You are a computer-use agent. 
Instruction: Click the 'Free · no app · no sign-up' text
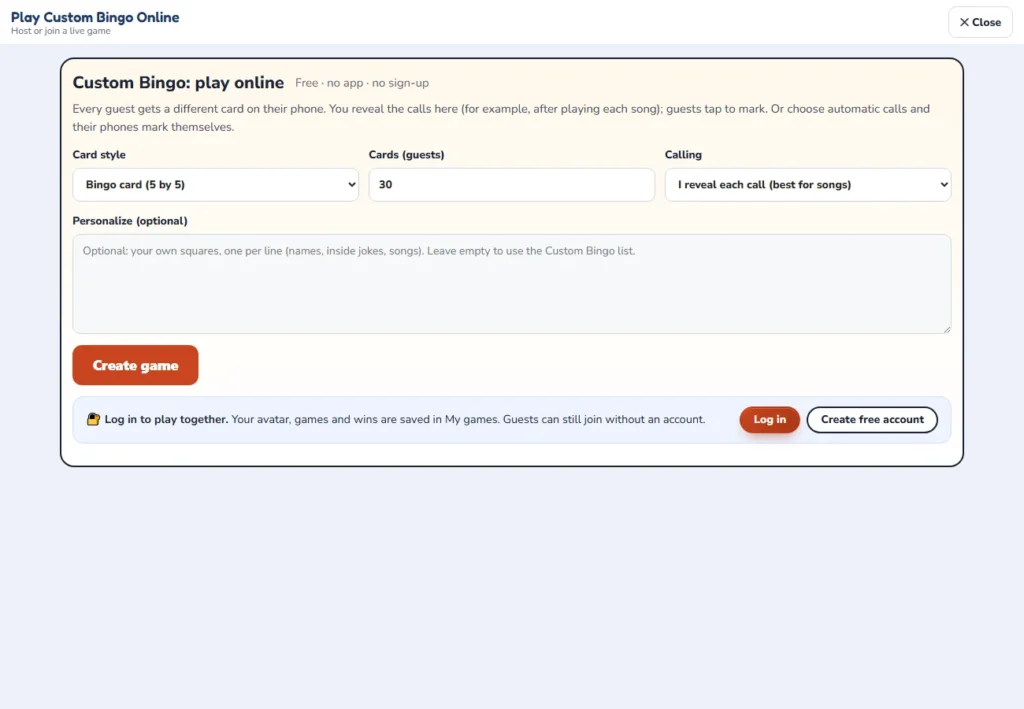click(x=362, y=83)
